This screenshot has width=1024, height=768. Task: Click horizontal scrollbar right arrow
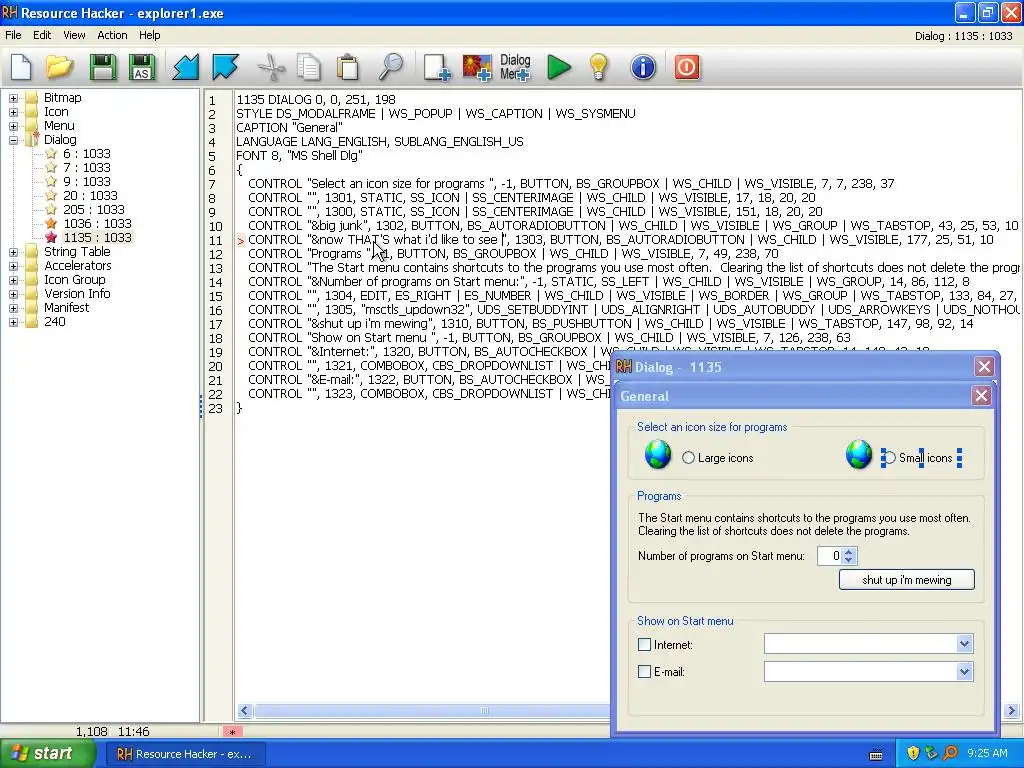1012,711
